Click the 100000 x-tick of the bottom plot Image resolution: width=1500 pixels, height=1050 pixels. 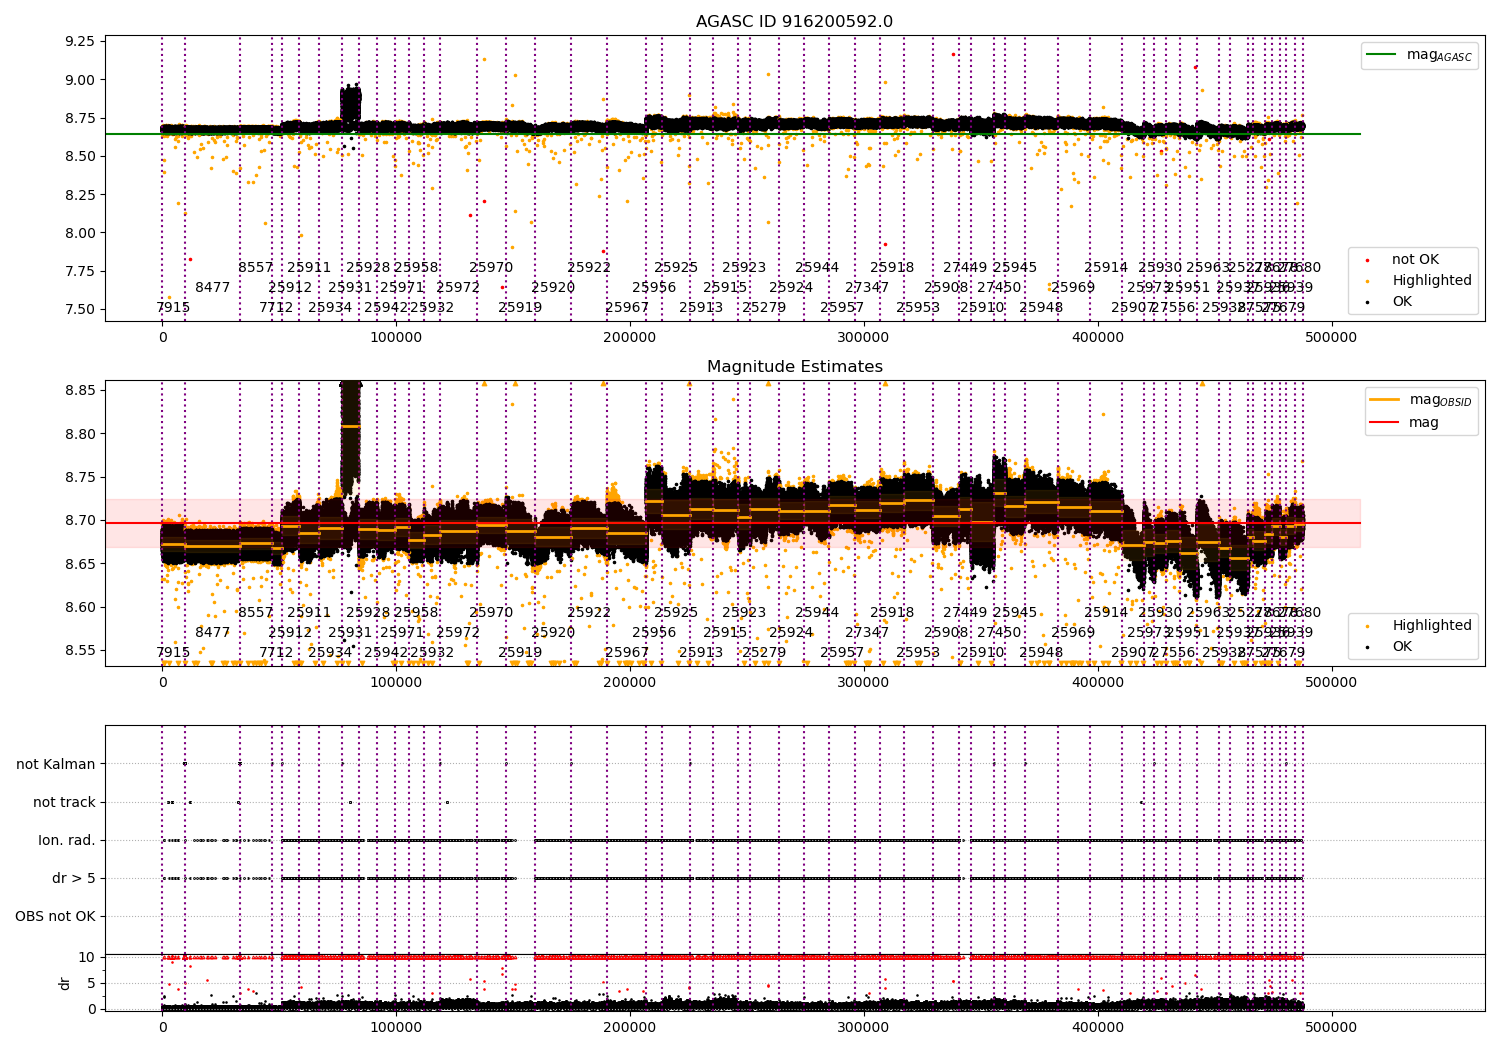click(x=396, y=1027)
